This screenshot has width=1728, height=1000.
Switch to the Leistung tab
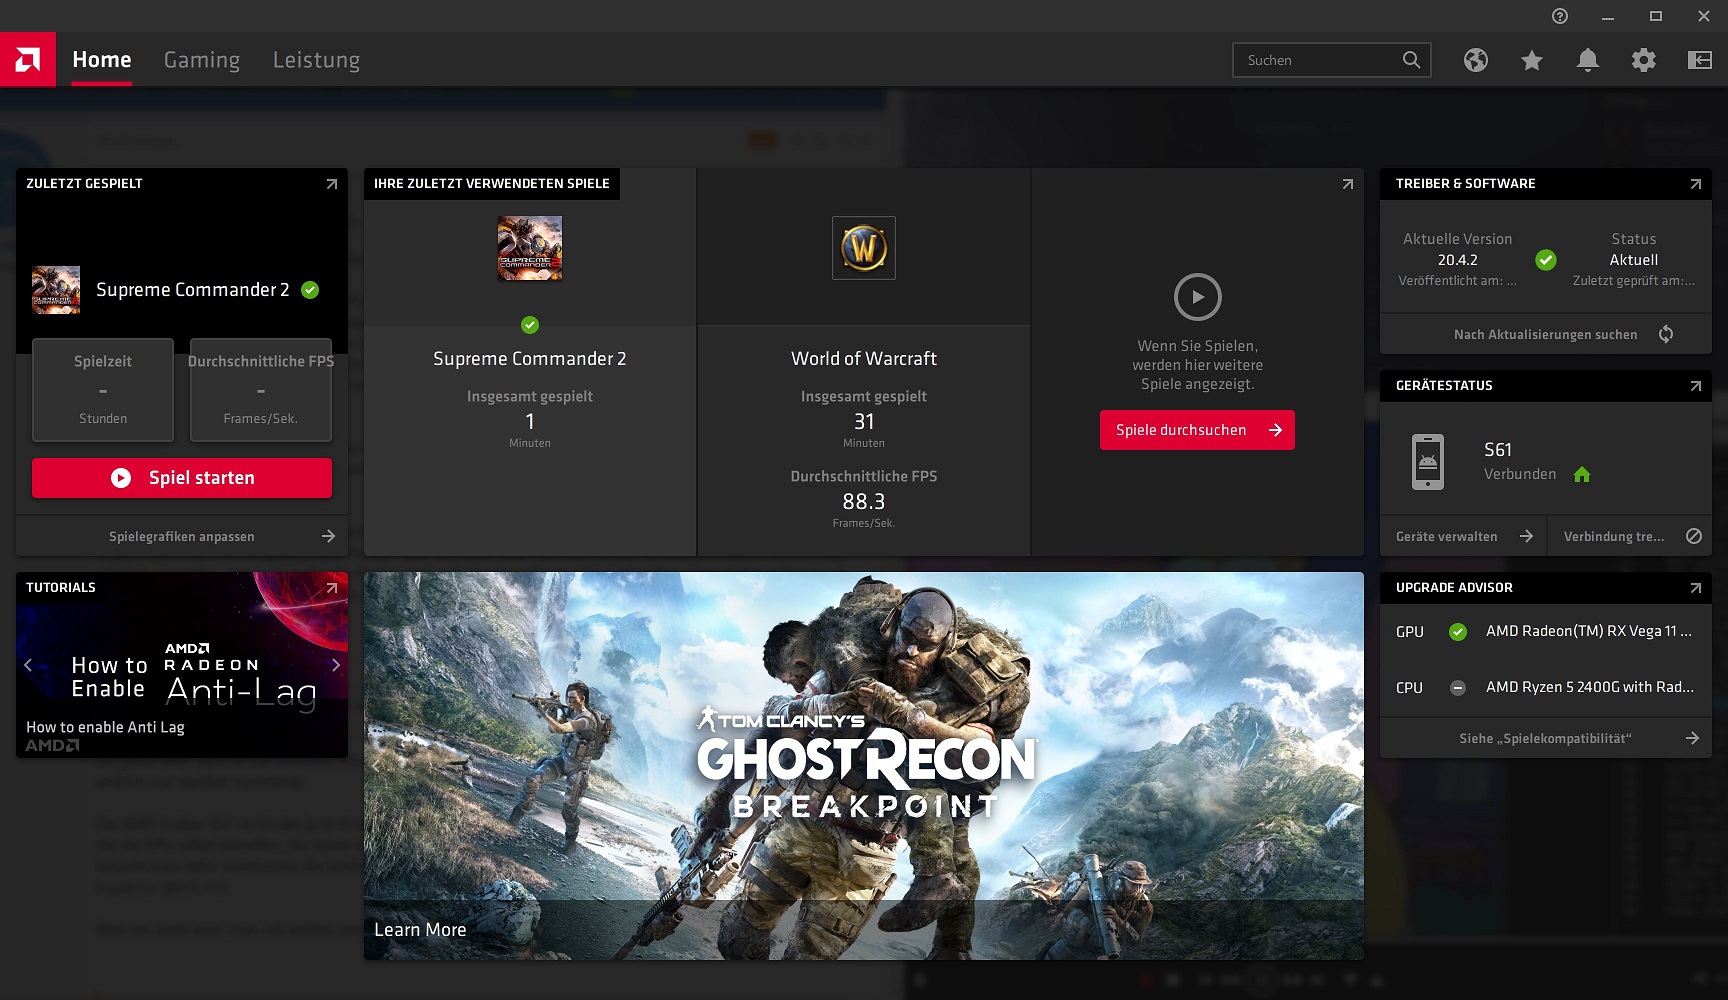coord(317,60)
